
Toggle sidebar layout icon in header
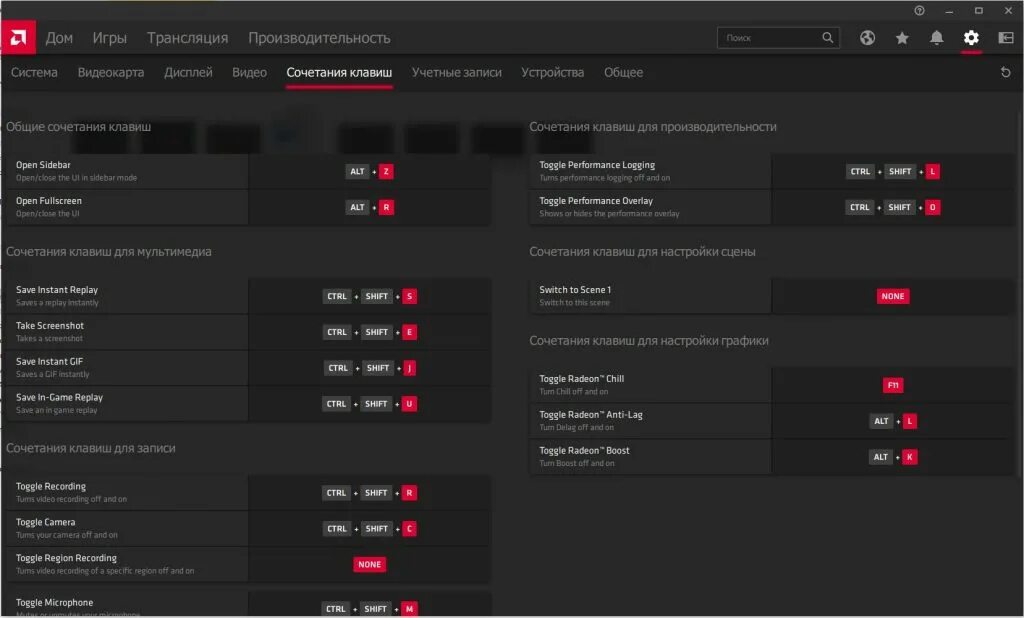1006,38
